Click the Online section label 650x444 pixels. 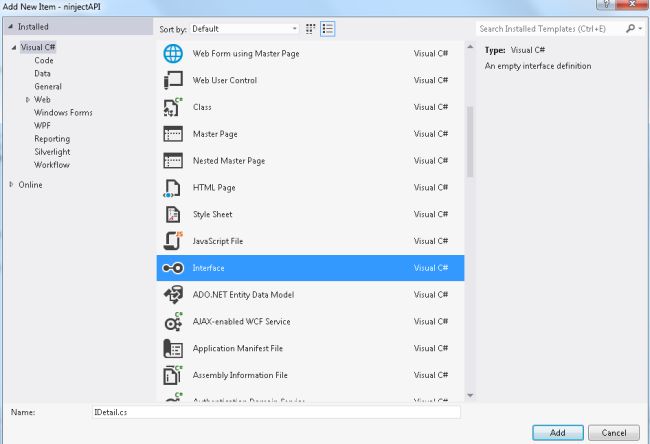click(30, 184)
